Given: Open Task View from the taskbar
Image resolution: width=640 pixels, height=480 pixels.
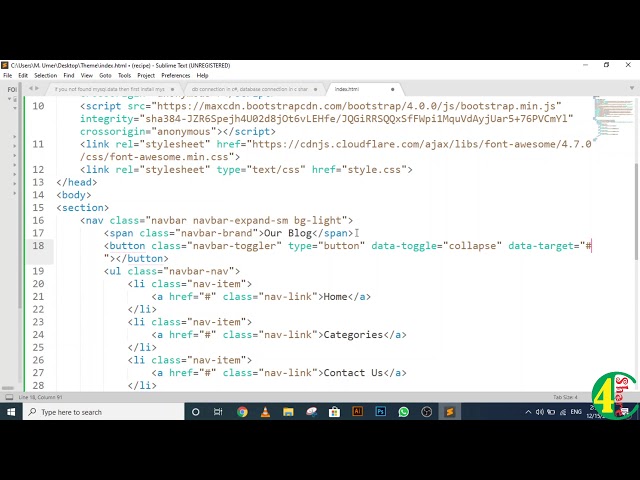Looking at the screenshot, I should point(218,412).
